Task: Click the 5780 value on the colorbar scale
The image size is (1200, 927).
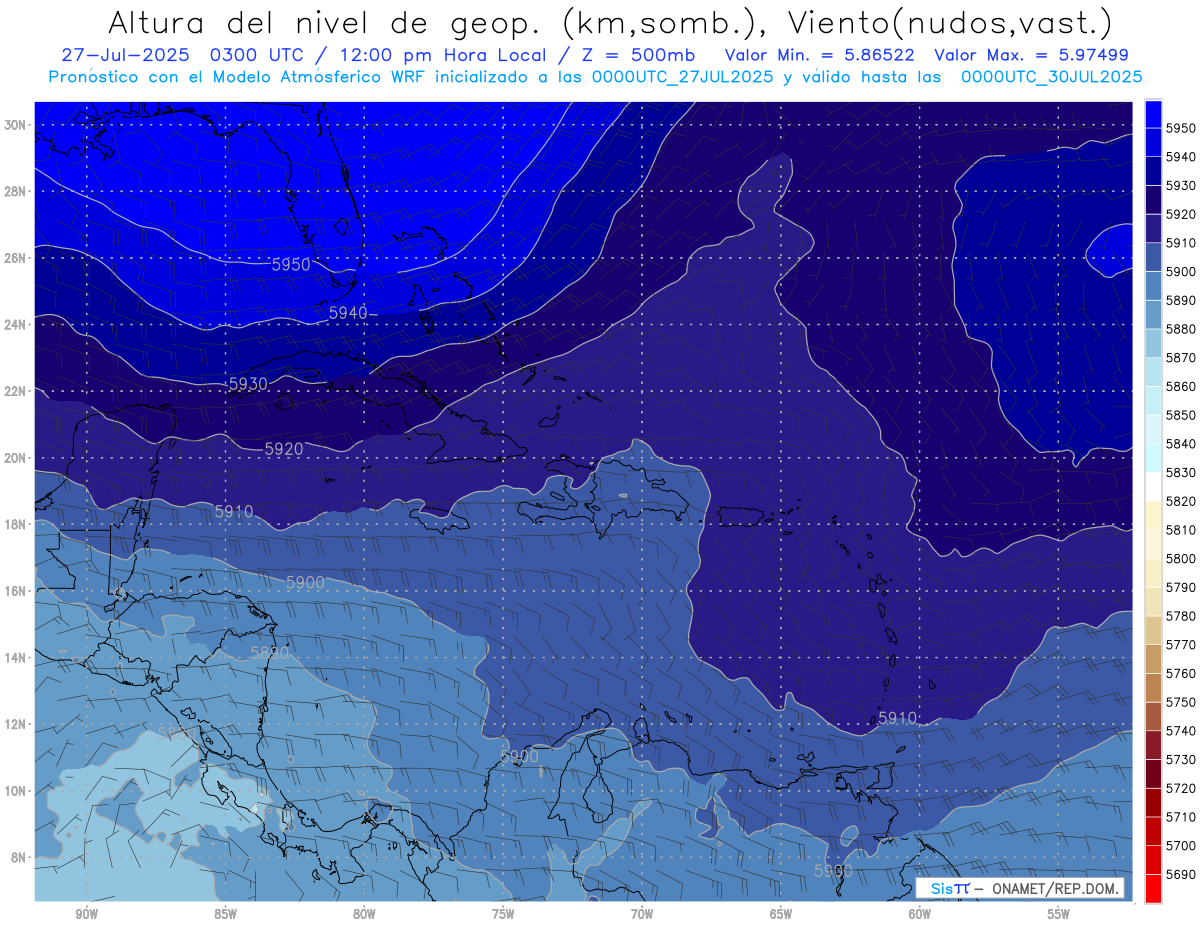Action: point(1181,616)
